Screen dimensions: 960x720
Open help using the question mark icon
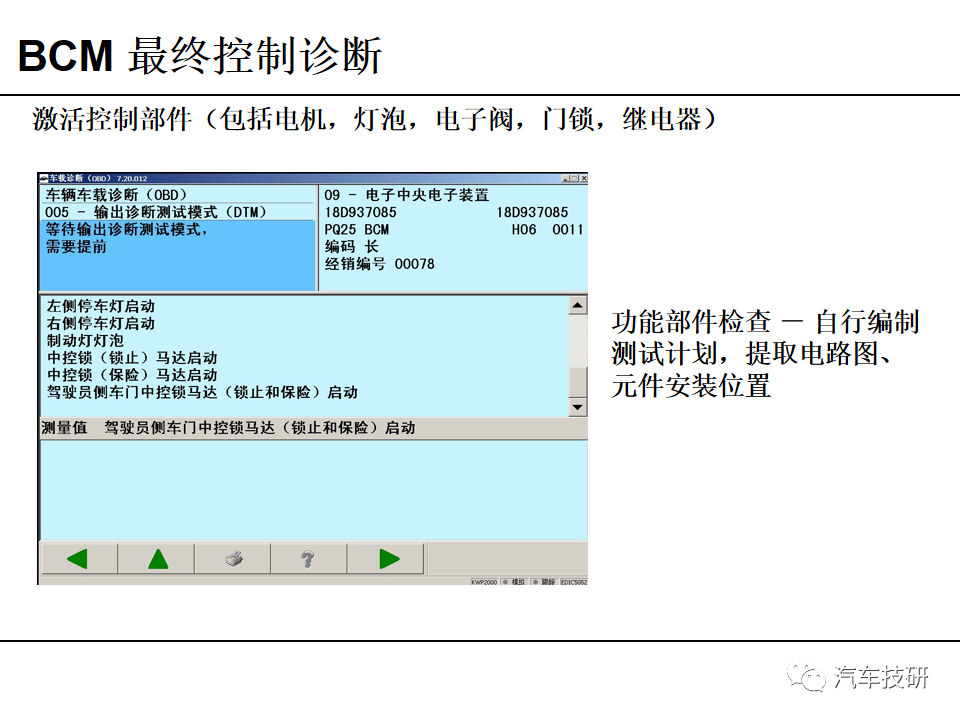pos(306,559)
